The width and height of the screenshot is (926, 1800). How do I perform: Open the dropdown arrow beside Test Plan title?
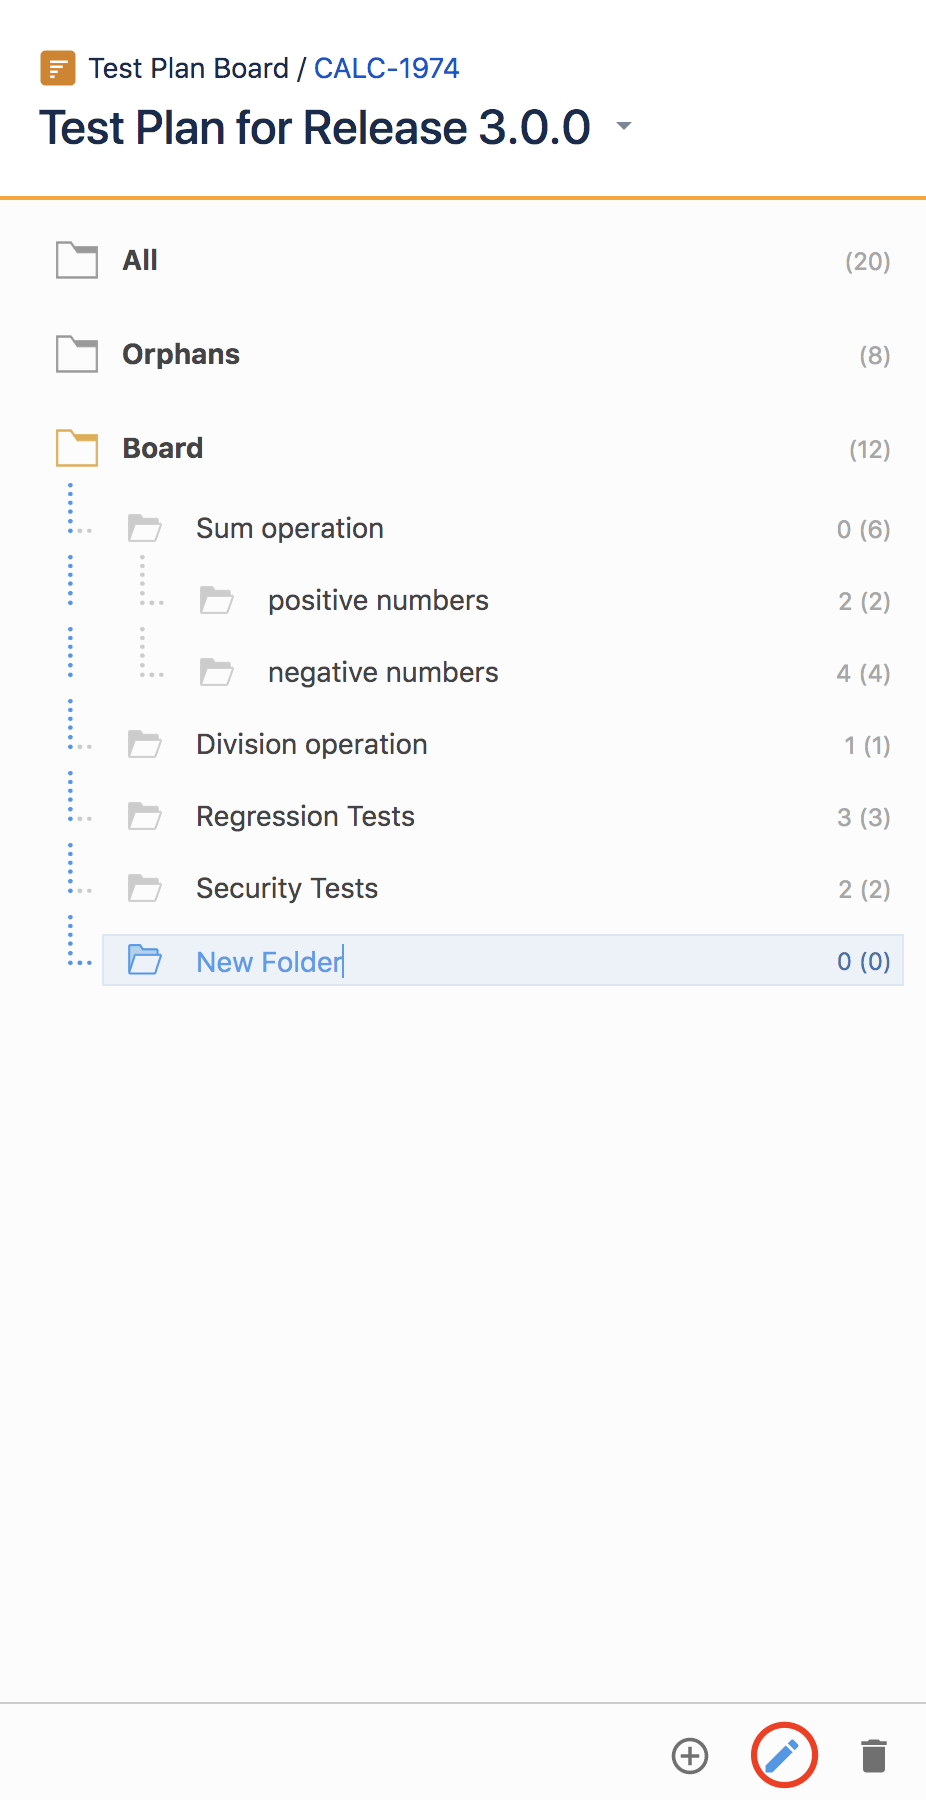tap(624, 126)
